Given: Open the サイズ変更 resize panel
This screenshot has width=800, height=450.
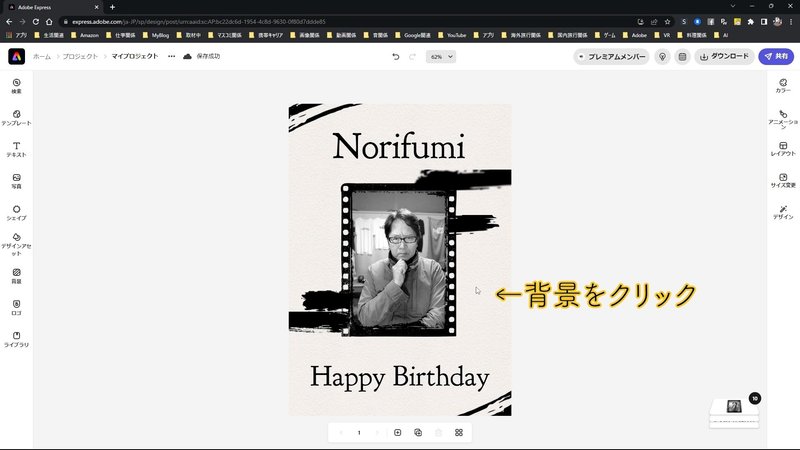Looking at the screenshot, I should [783, 181].
